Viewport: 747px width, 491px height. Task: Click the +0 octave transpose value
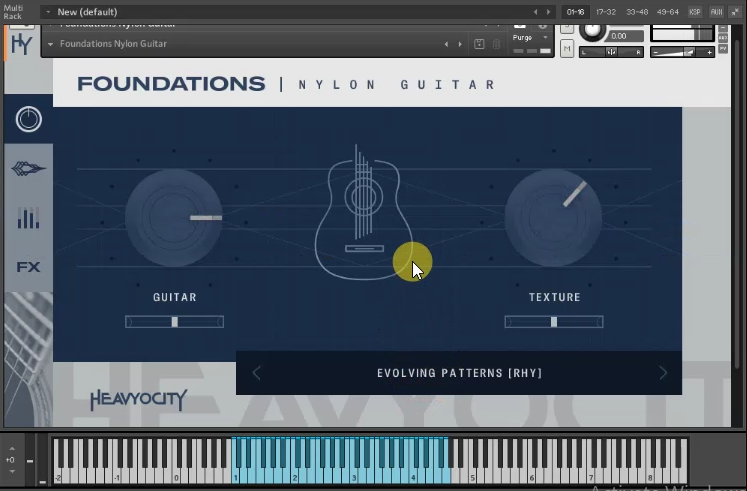coord(10,460)
